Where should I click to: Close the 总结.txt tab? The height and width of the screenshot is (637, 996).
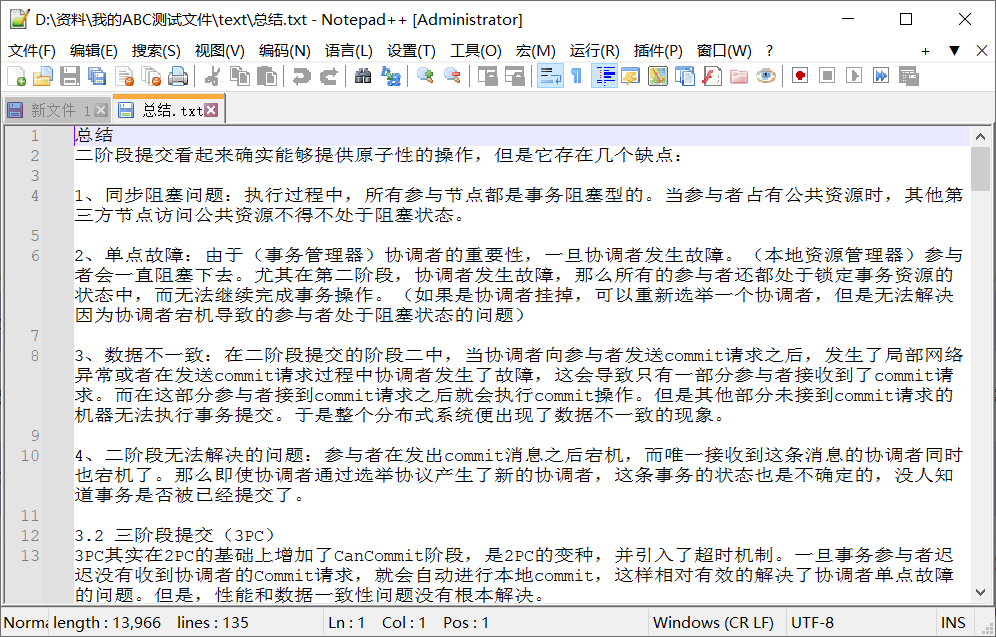211,111
